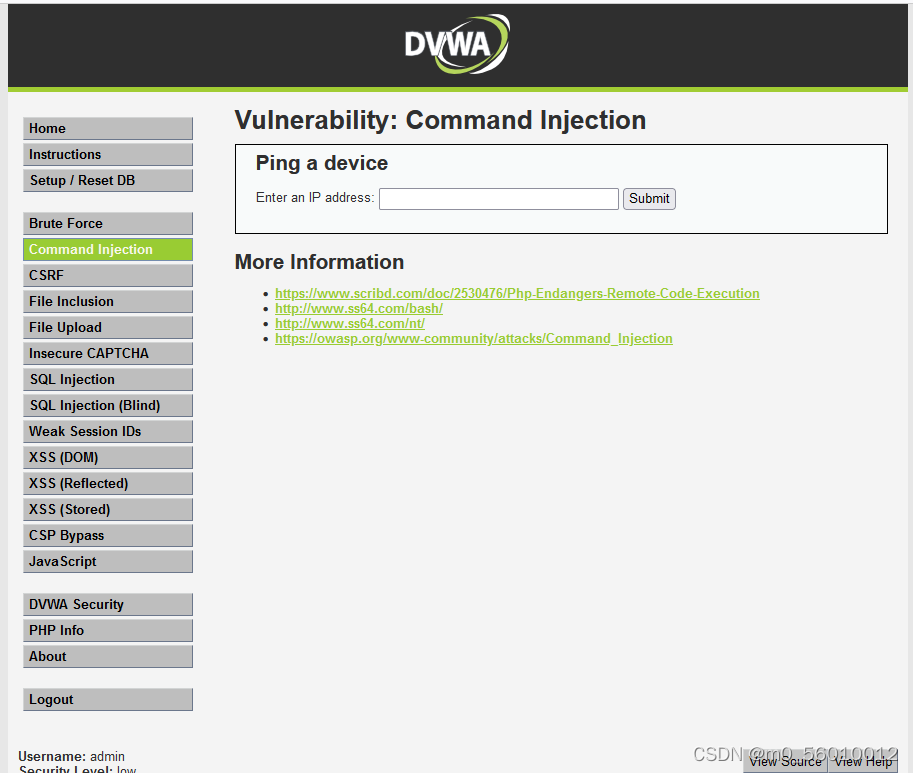Open Setup / Reset DB page
This screenshot has width=913, height=773.
108,180
